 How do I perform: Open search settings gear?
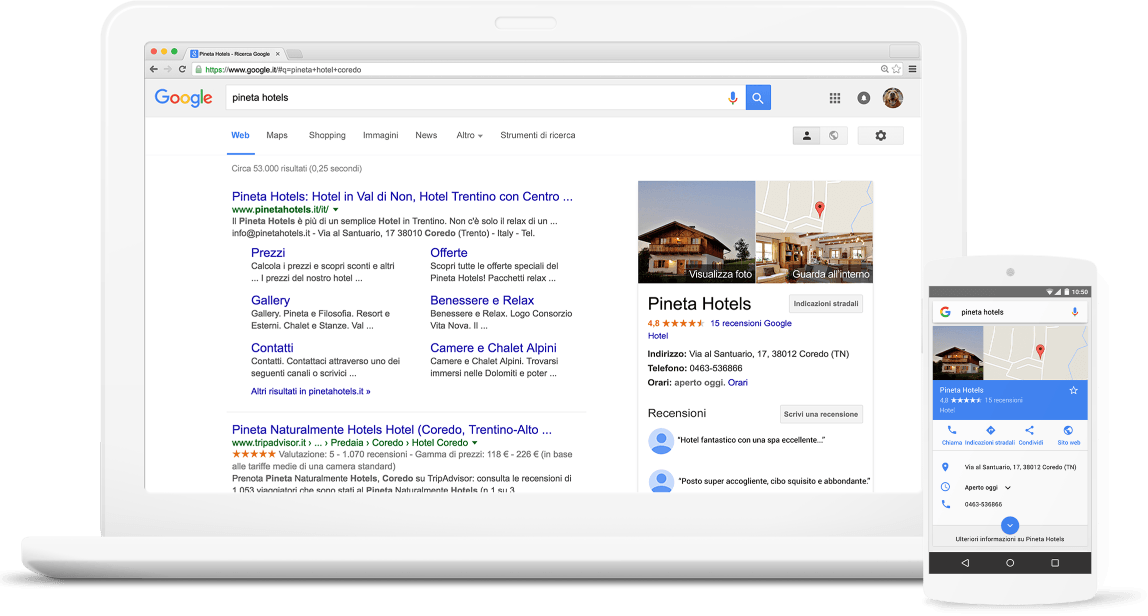[x=880, y=136]
